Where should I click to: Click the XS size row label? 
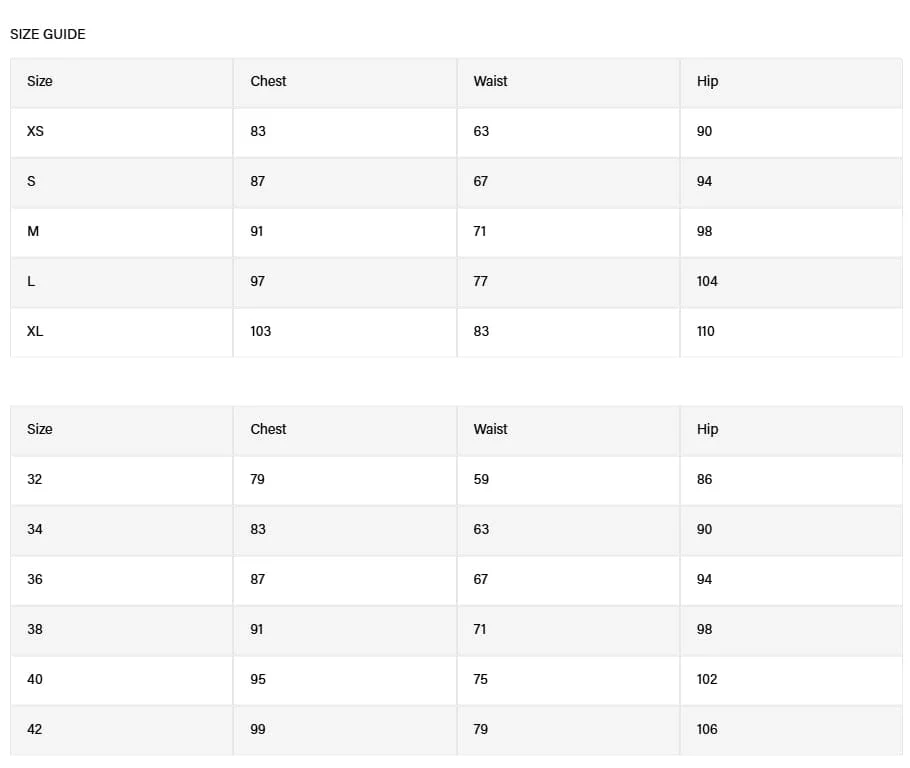tap(35, 131)
